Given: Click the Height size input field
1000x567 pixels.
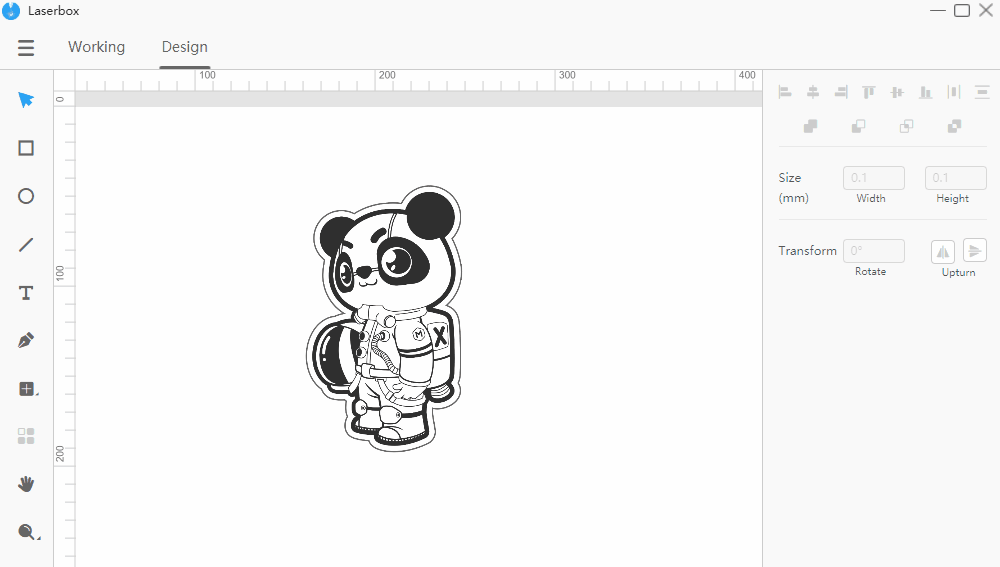Looking at the screenshot, I should (x=955, y=178).
